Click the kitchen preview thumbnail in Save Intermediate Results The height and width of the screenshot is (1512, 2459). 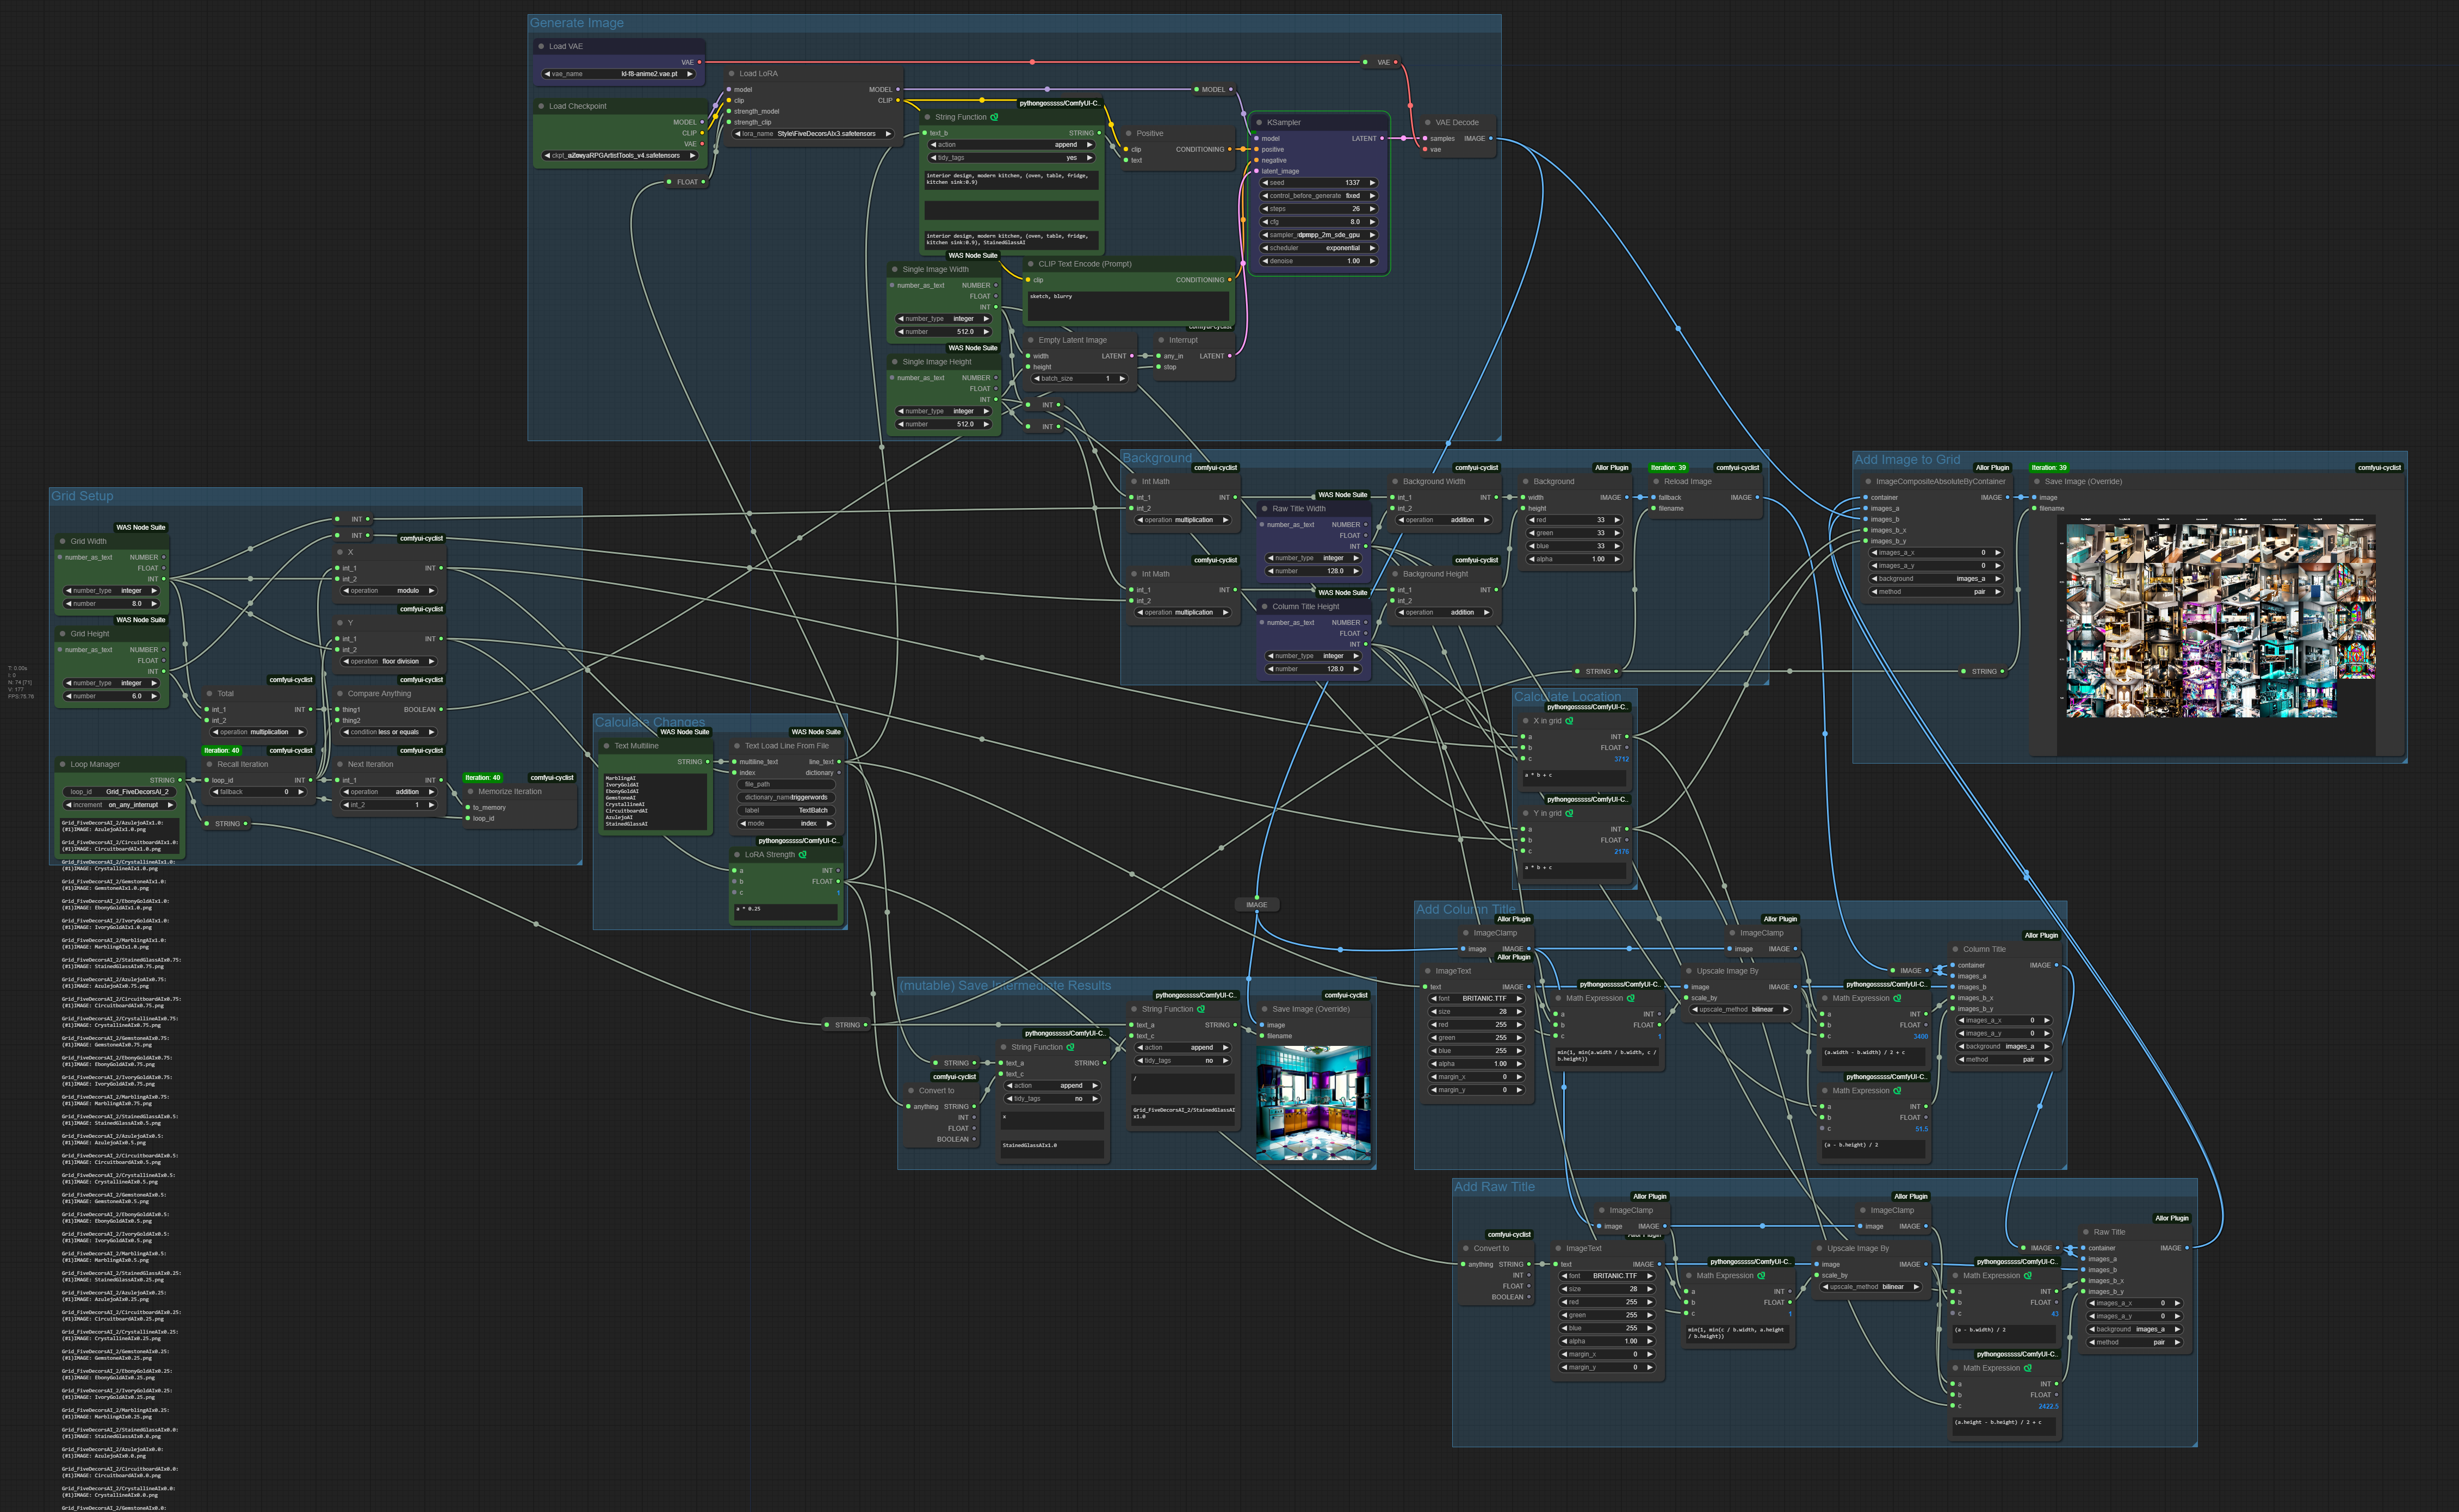click(x=1313, y=1102)
